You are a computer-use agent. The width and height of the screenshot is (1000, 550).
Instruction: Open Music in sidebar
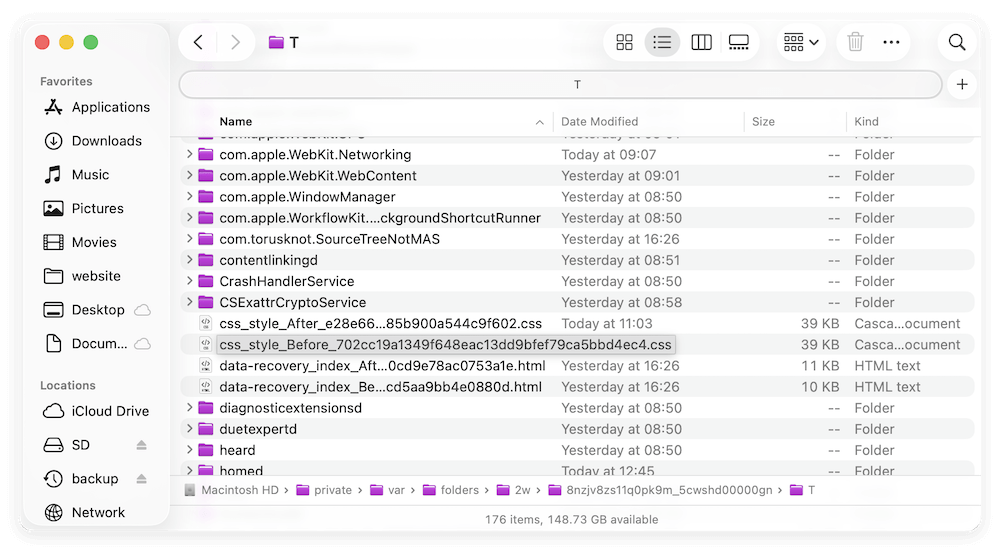click(77, 175)
